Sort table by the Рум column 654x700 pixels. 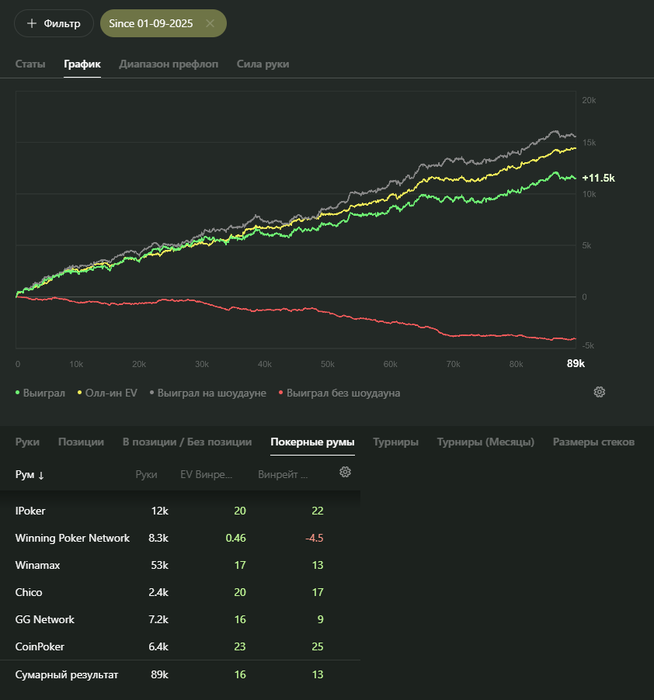tap(31, 474)
